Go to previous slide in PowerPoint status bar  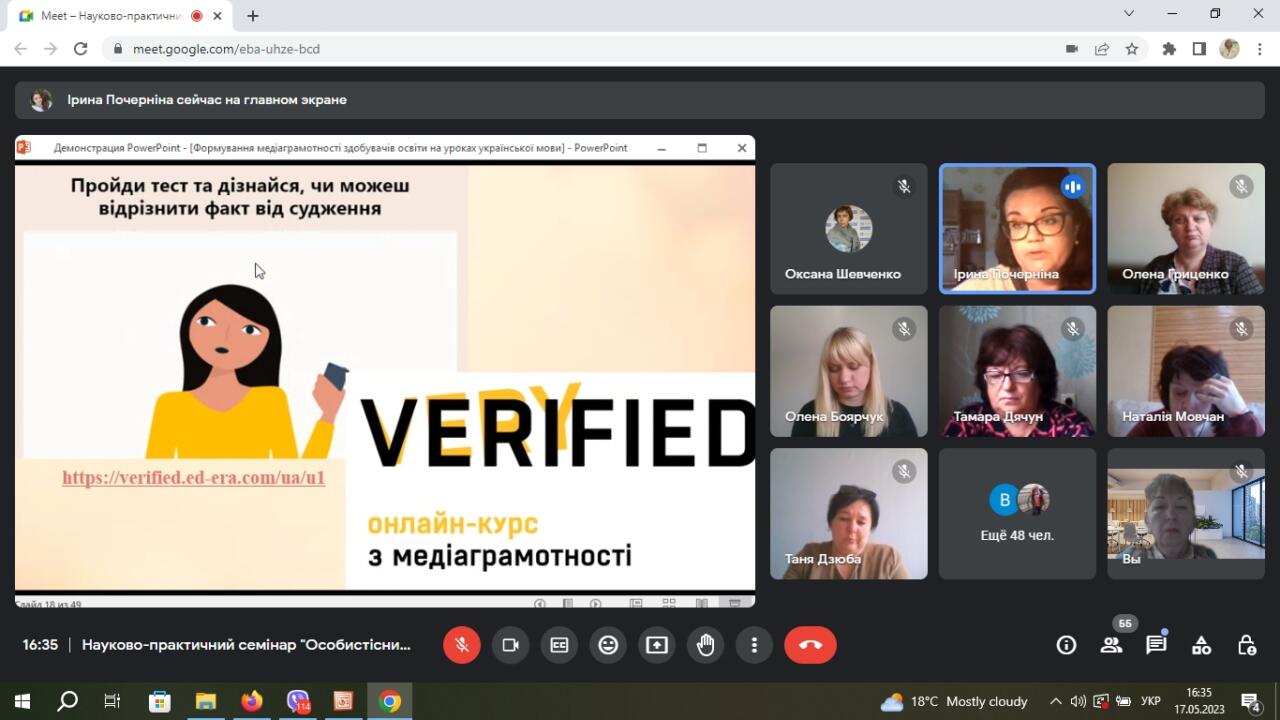(540, 603)
